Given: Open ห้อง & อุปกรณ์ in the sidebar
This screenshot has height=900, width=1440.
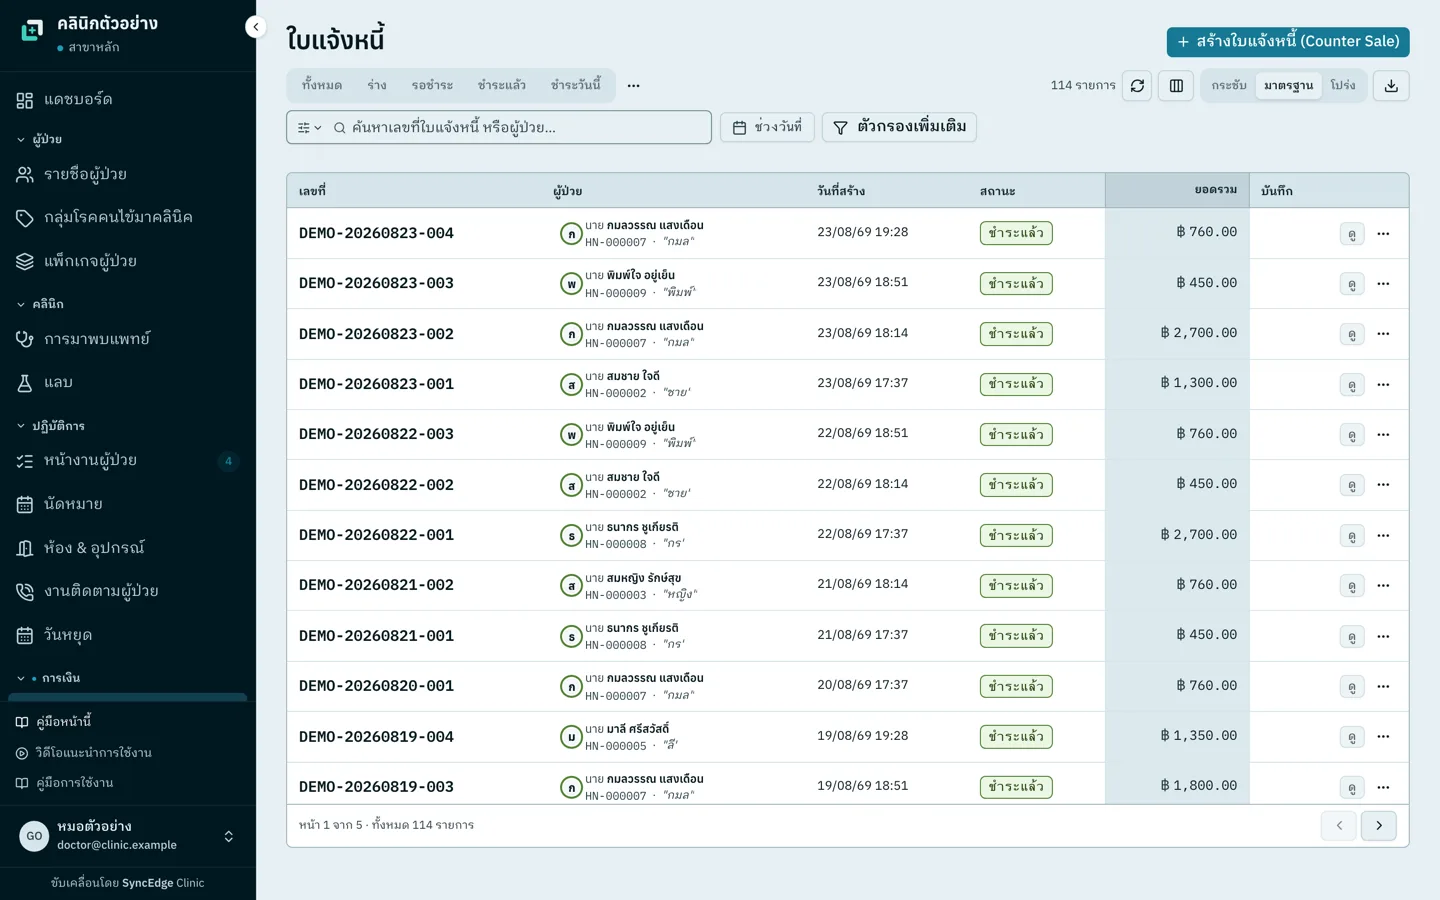Looking at the screenshot, I should tap(128, 548).
